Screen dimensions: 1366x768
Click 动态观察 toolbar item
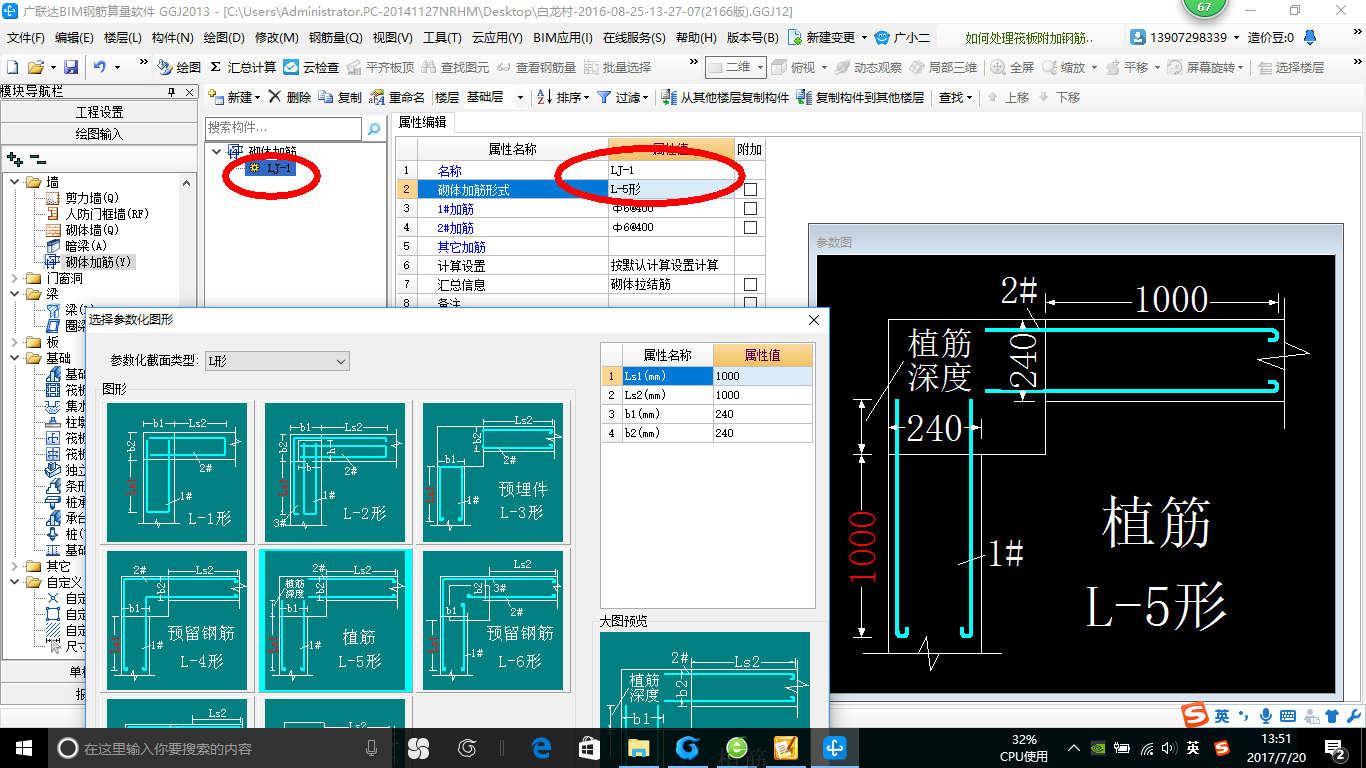tap(868, 67)
